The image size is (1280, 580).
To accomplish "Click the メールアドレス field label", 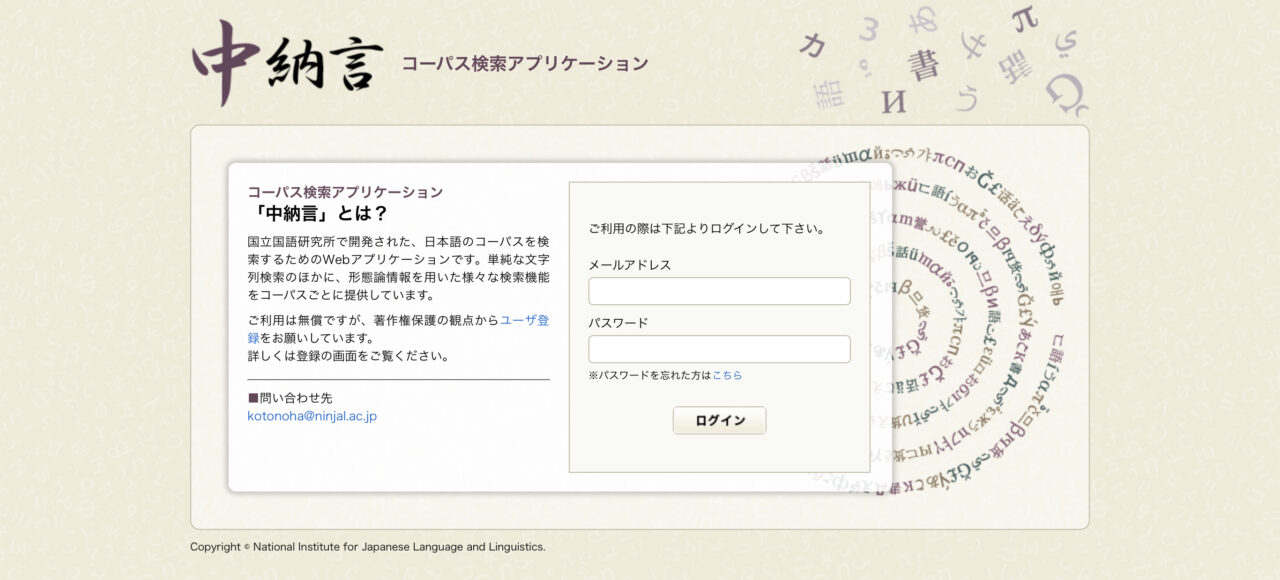I will click(x=629, y=265).
